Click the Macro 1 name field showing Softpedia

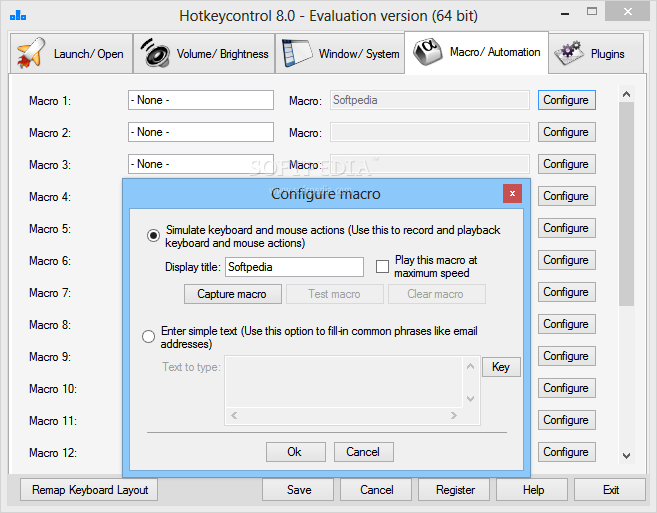point(429,100)
